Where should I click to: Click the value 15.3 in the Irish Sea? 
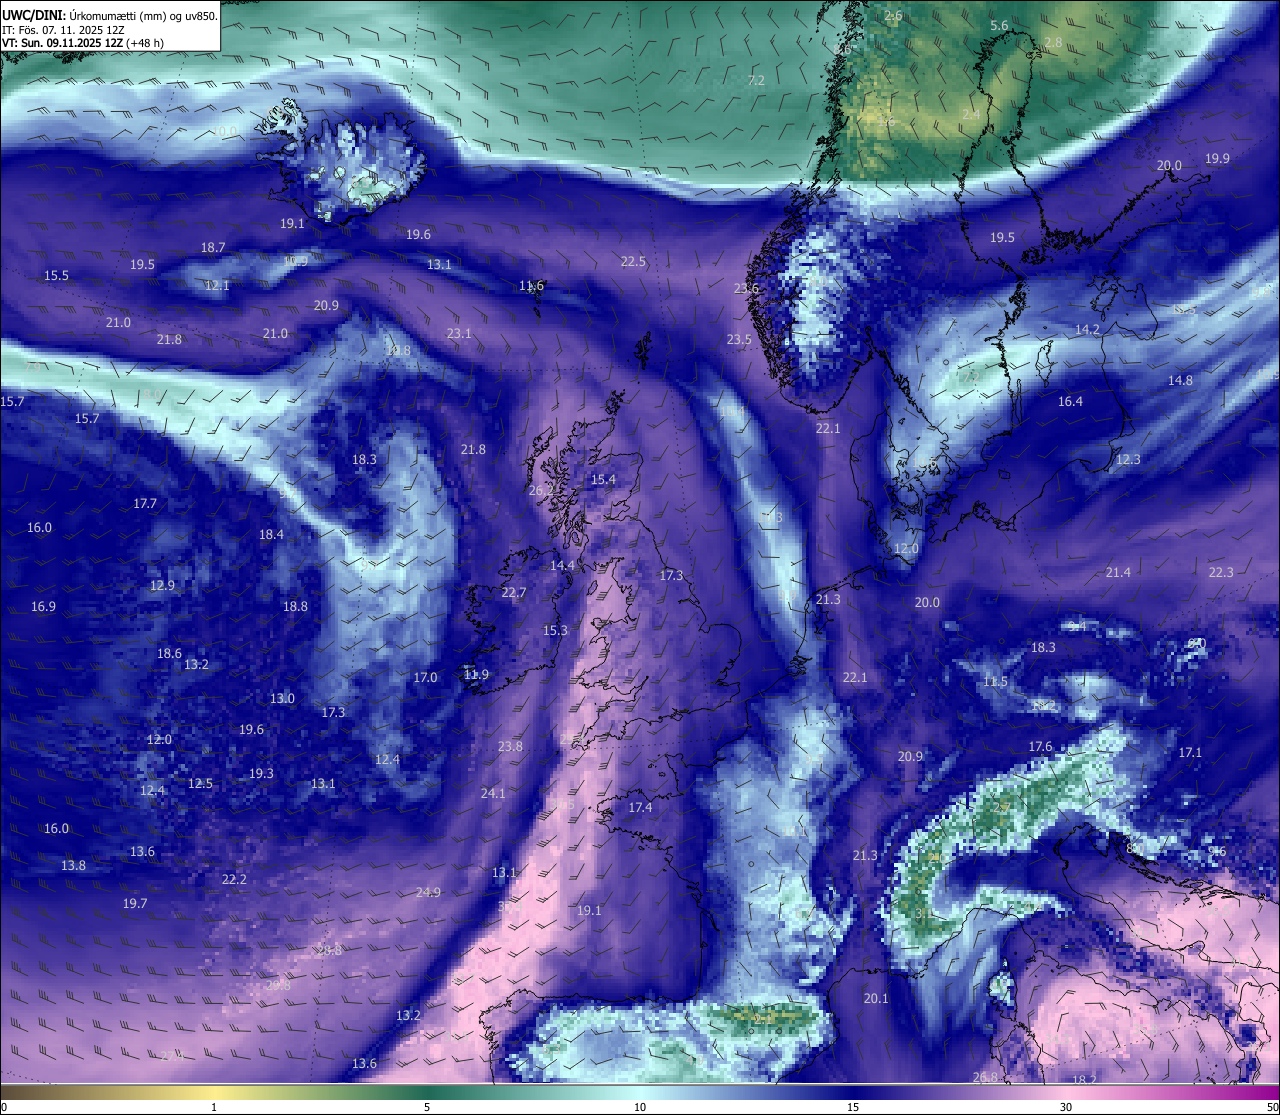[x=555, y=630]
